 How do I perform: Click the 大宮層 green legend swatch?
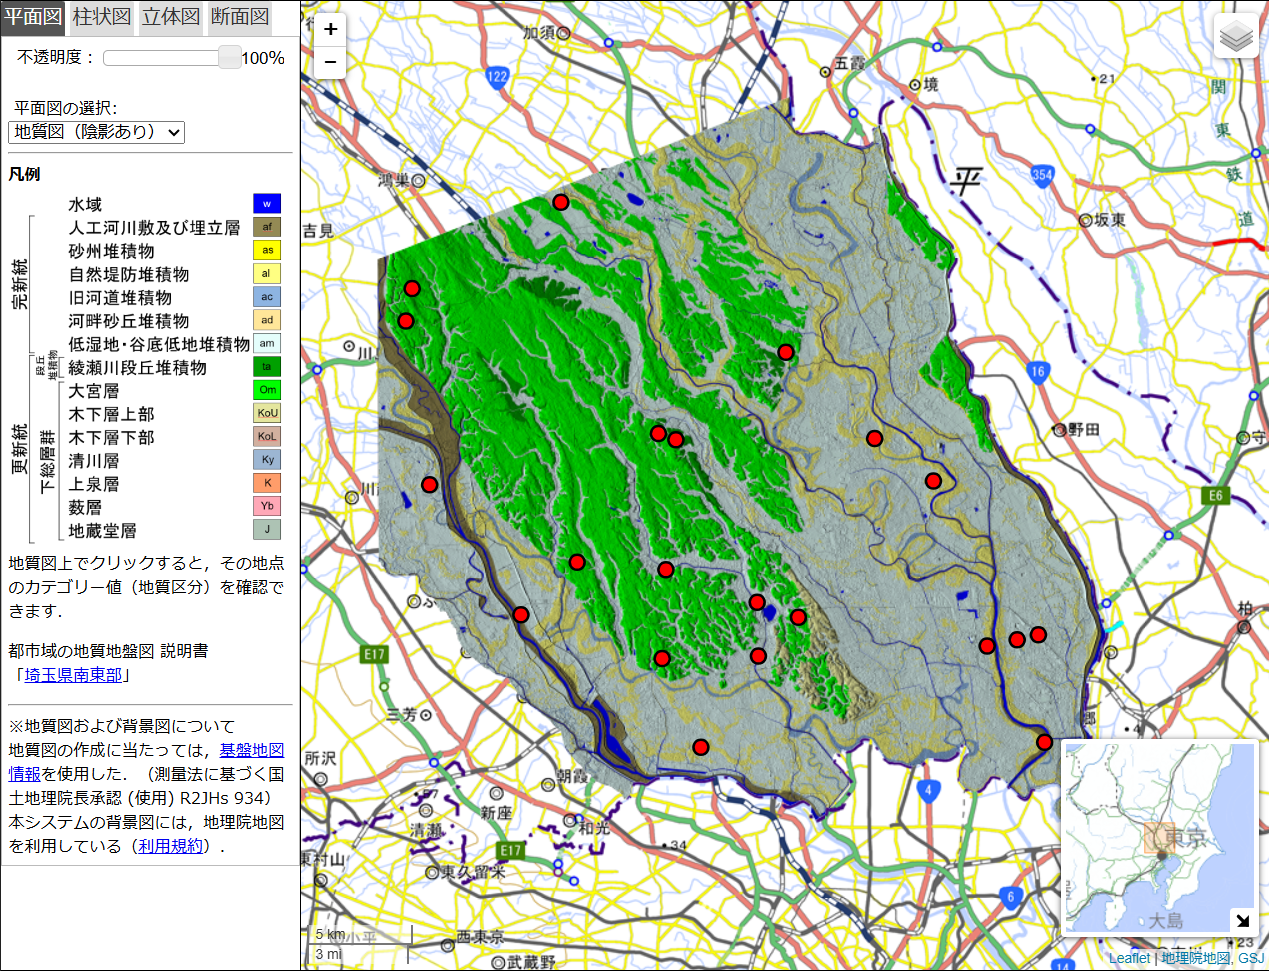pyautogui.click(x=267, y=390)
